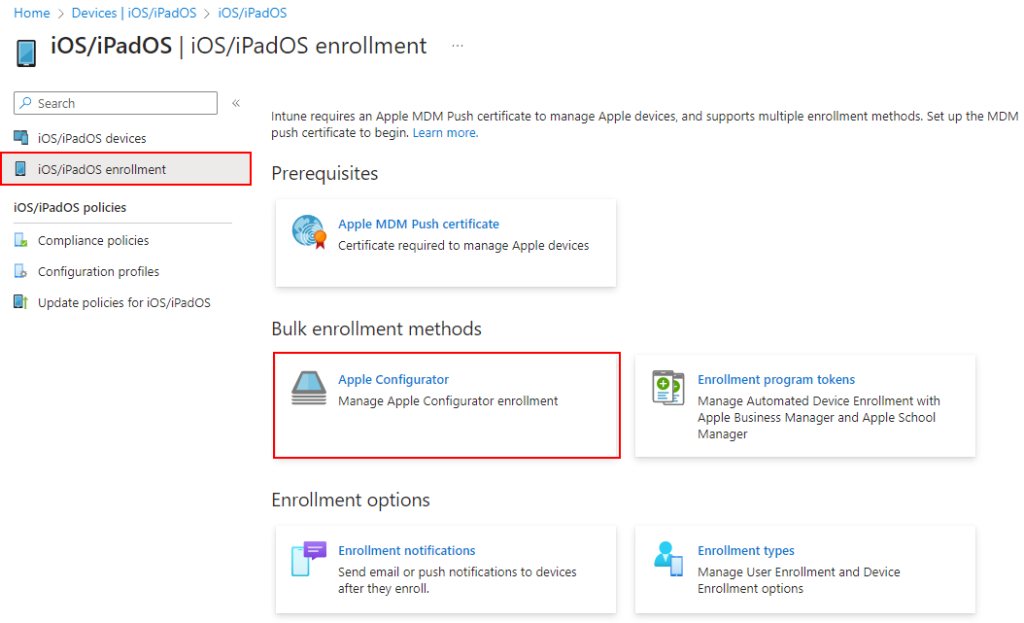
Task: Click the Prerequisites heading
Action: coord(325,173)
